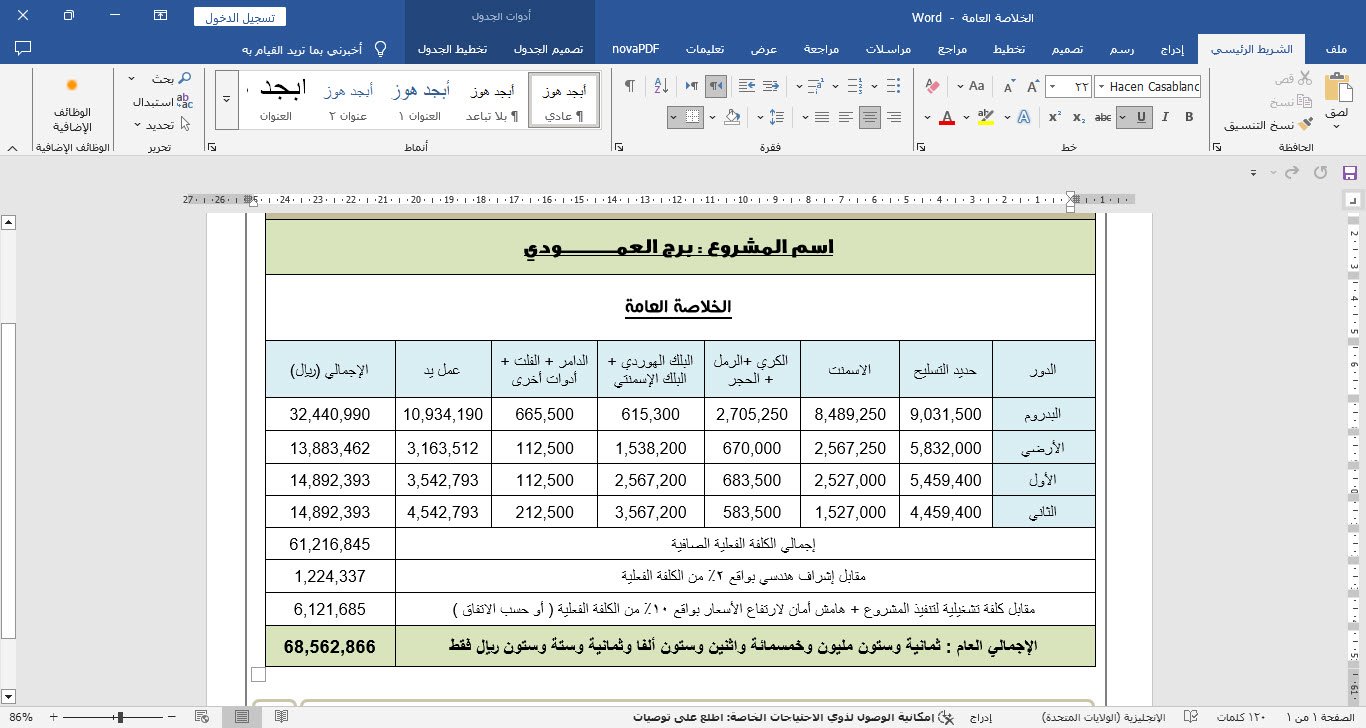
Task: Switch to the إدراج (Insert) ribbon tab
Action: coord(1172,49)
